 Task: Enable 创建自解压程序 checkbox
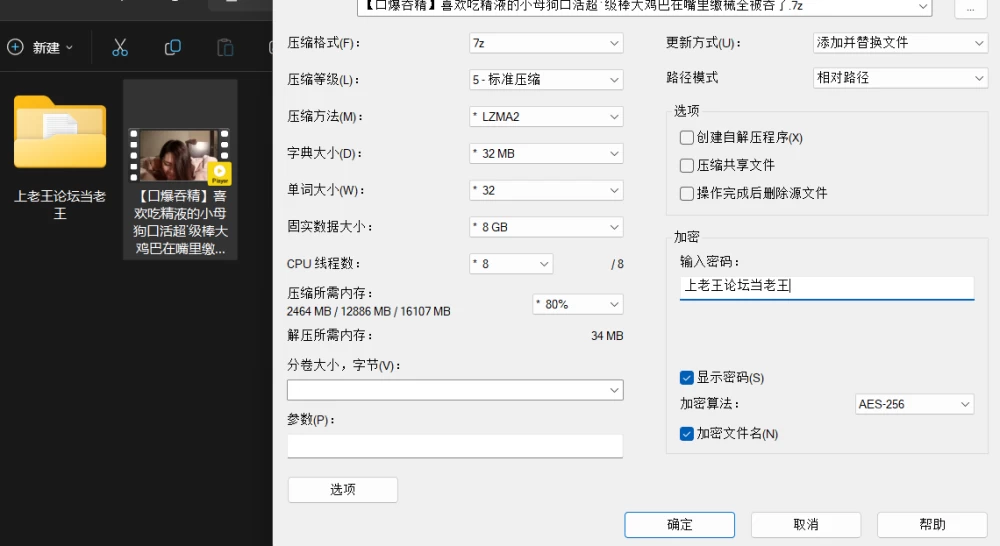point(686,137)
